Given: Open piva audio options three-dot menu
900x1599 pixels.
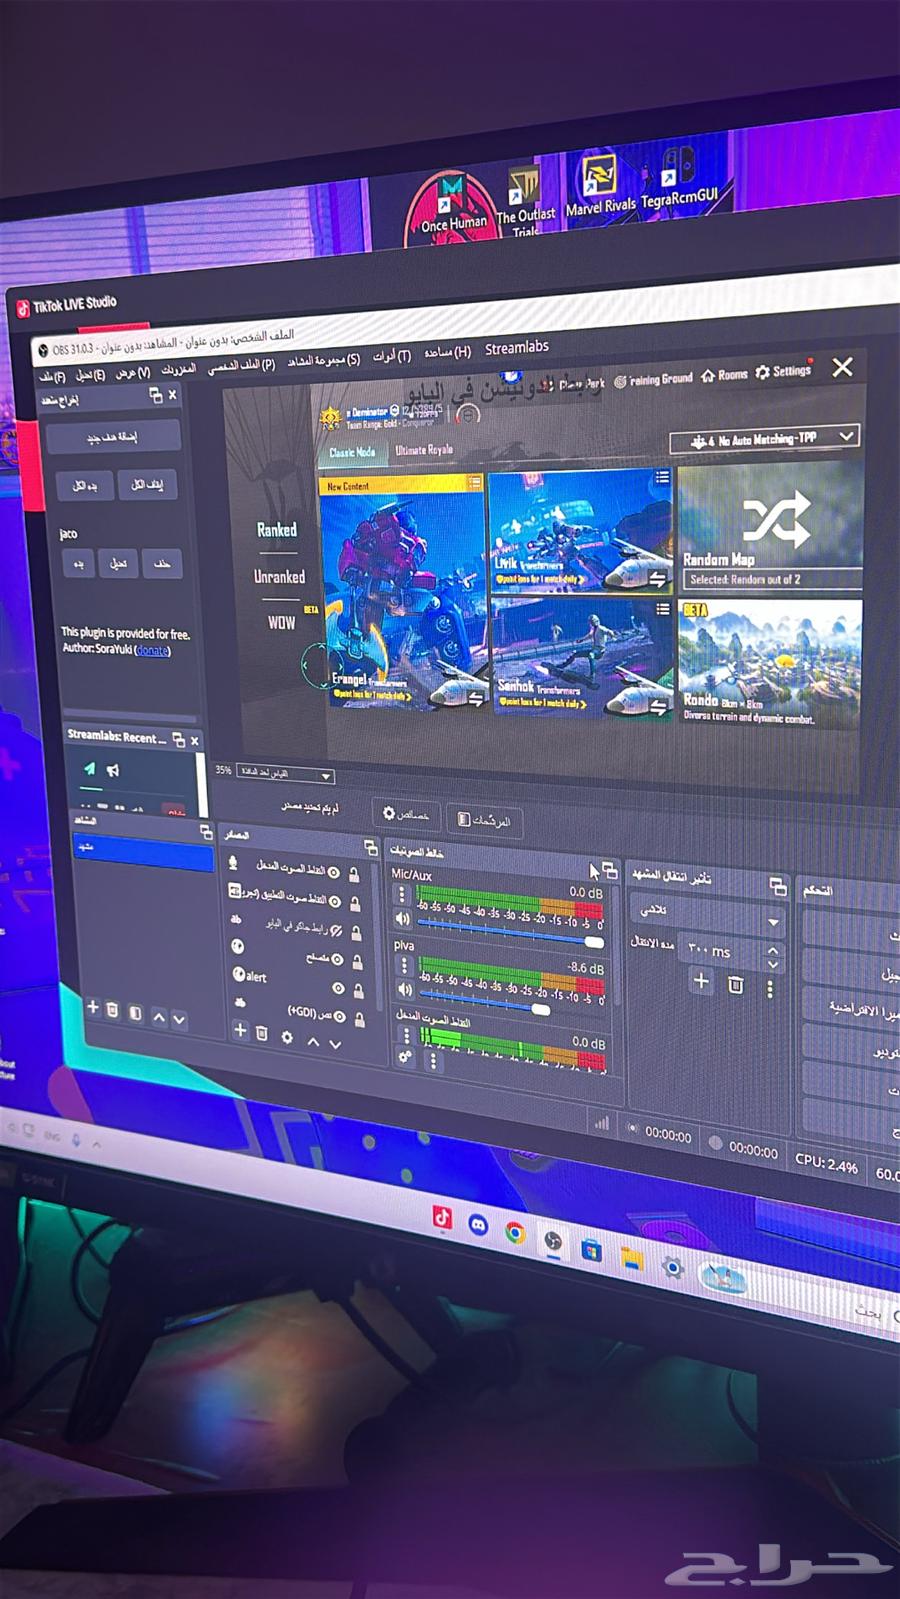Looking at the screenshot, I should pos(404,965).
